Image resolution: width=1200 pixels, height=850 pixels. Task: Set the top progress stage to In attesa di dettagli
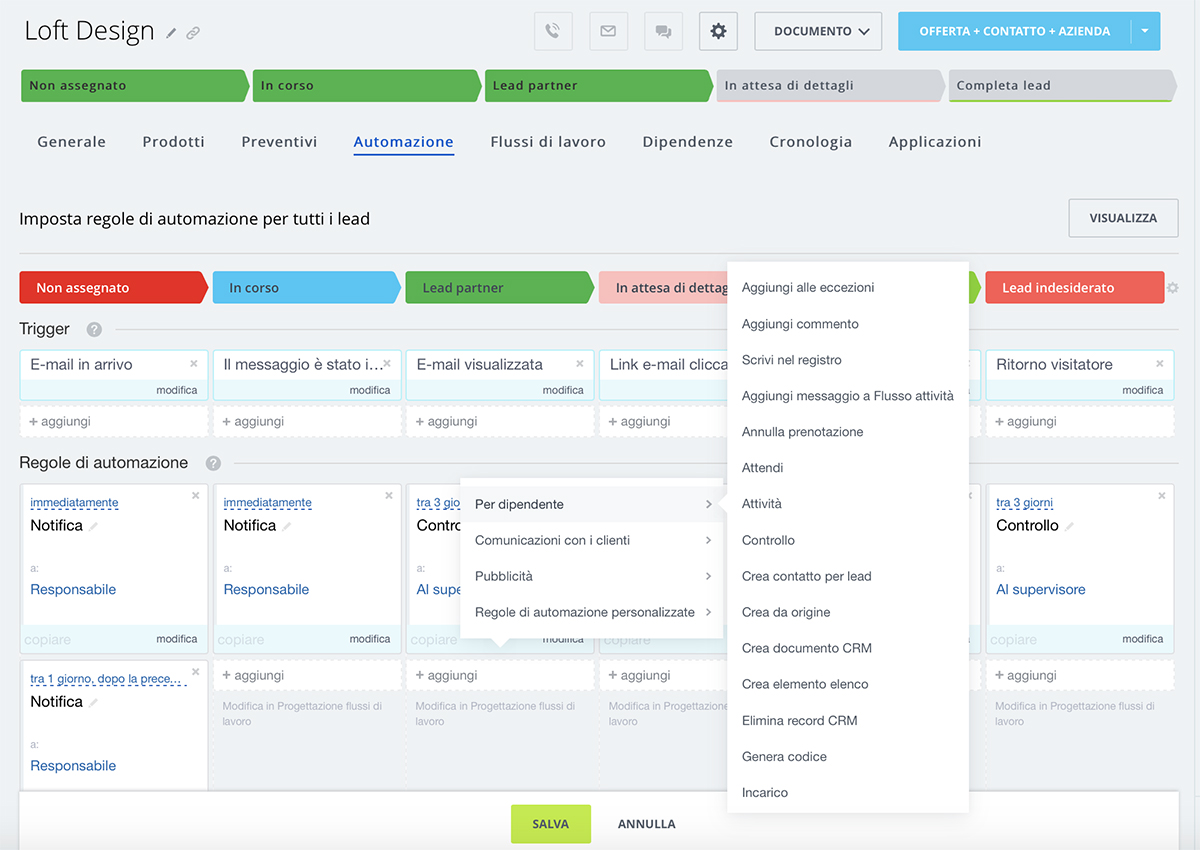(829, 85)
